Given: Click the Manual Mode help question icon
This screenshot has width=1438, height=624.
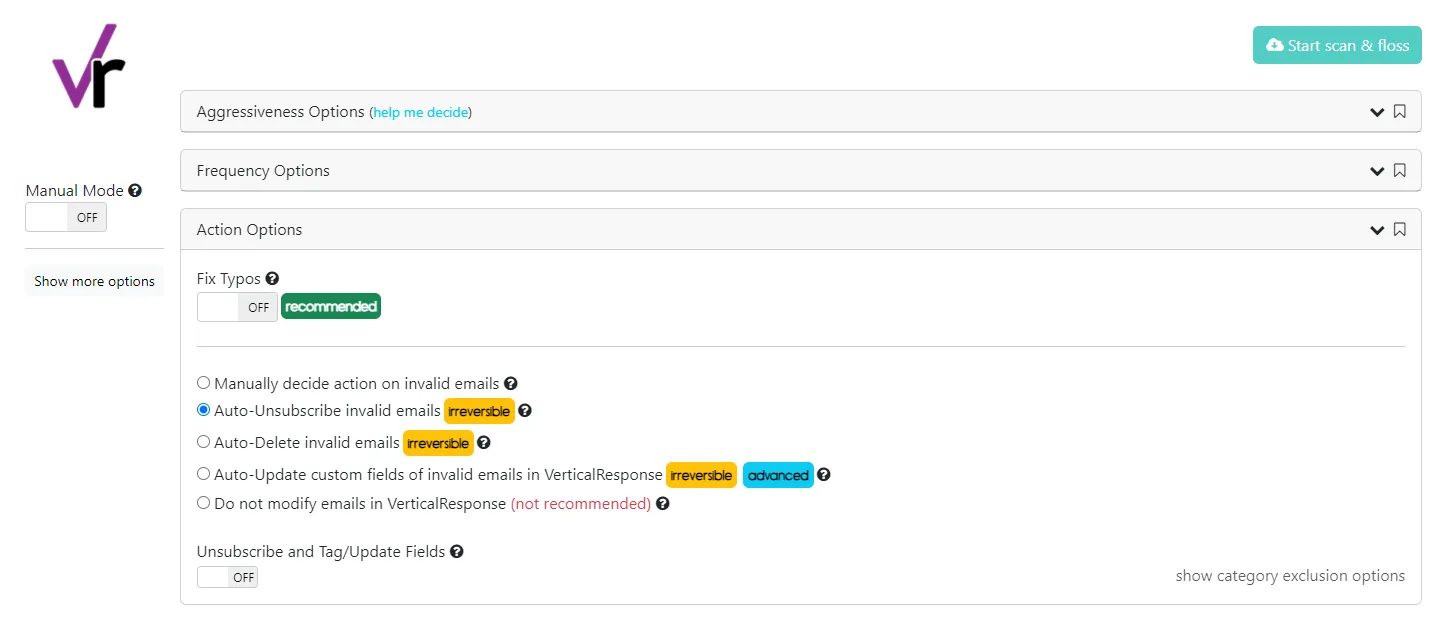Looking at the screenshot, I should point(135,190).
